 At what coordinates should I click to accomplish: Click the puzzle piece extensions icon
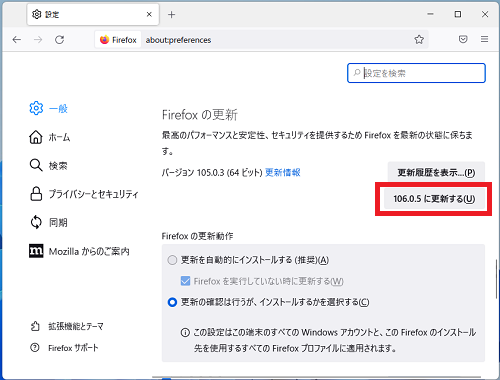pos(35,326)
